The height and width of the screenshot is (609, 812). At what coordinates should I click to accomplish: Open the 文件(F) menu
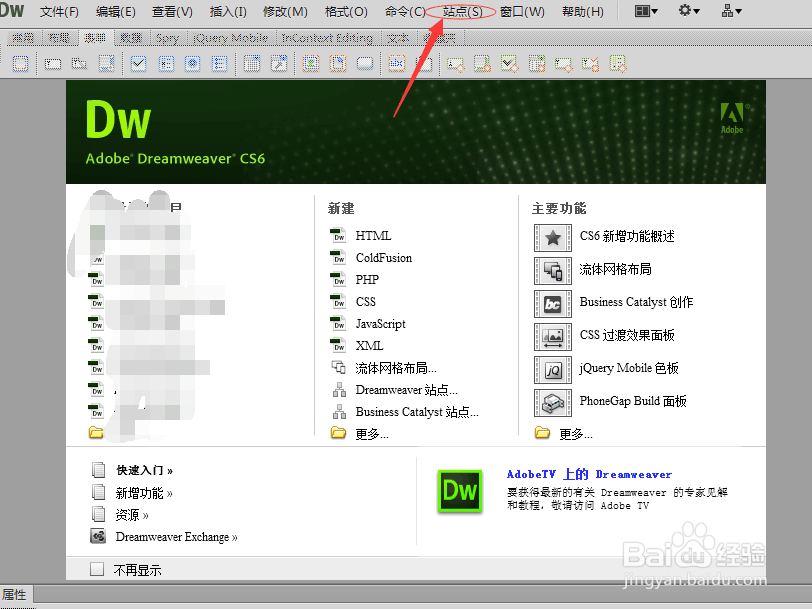[x=59, y=11]
